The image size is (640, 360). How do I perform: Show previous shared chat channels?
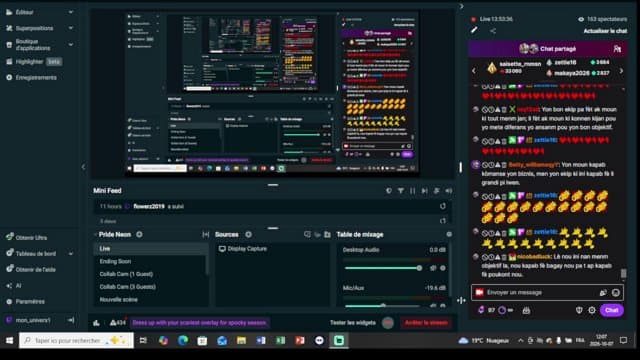click(474, 71)
